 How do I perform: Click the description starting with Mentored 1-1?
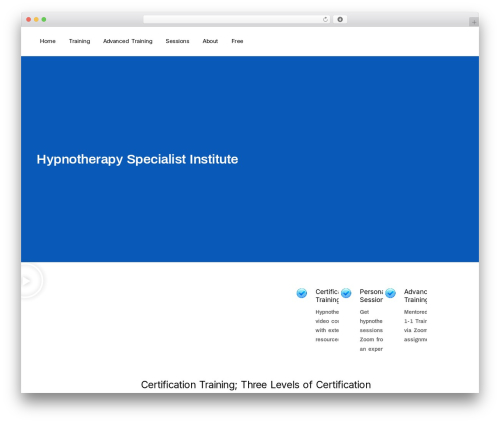point(415,326)
